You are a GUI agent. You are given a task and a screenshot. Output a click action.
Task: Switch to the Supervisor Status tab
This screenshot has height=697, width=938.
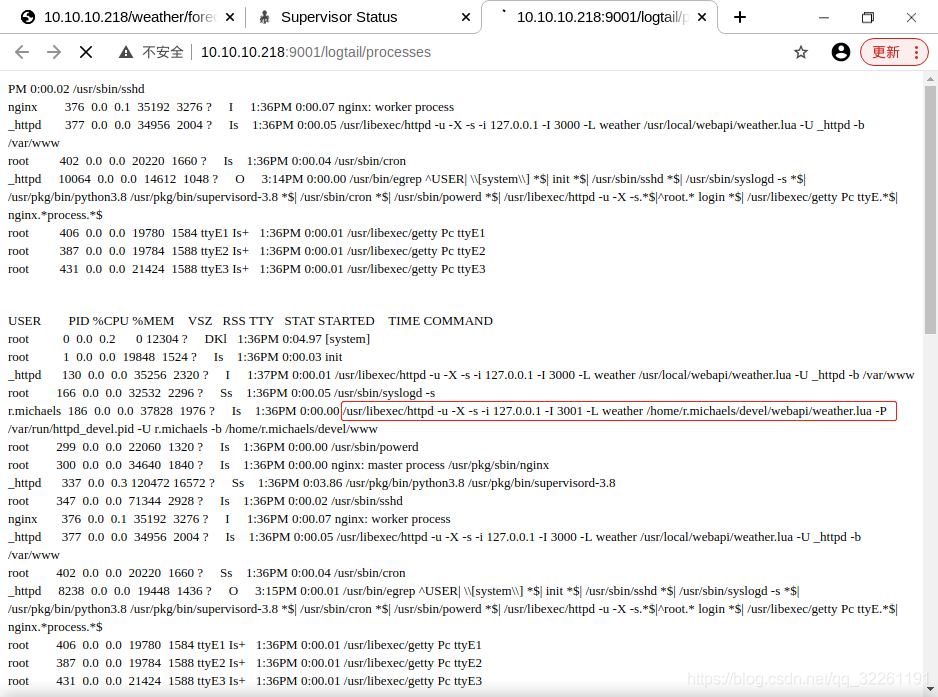pyautogui.click(x=364, y=17)
